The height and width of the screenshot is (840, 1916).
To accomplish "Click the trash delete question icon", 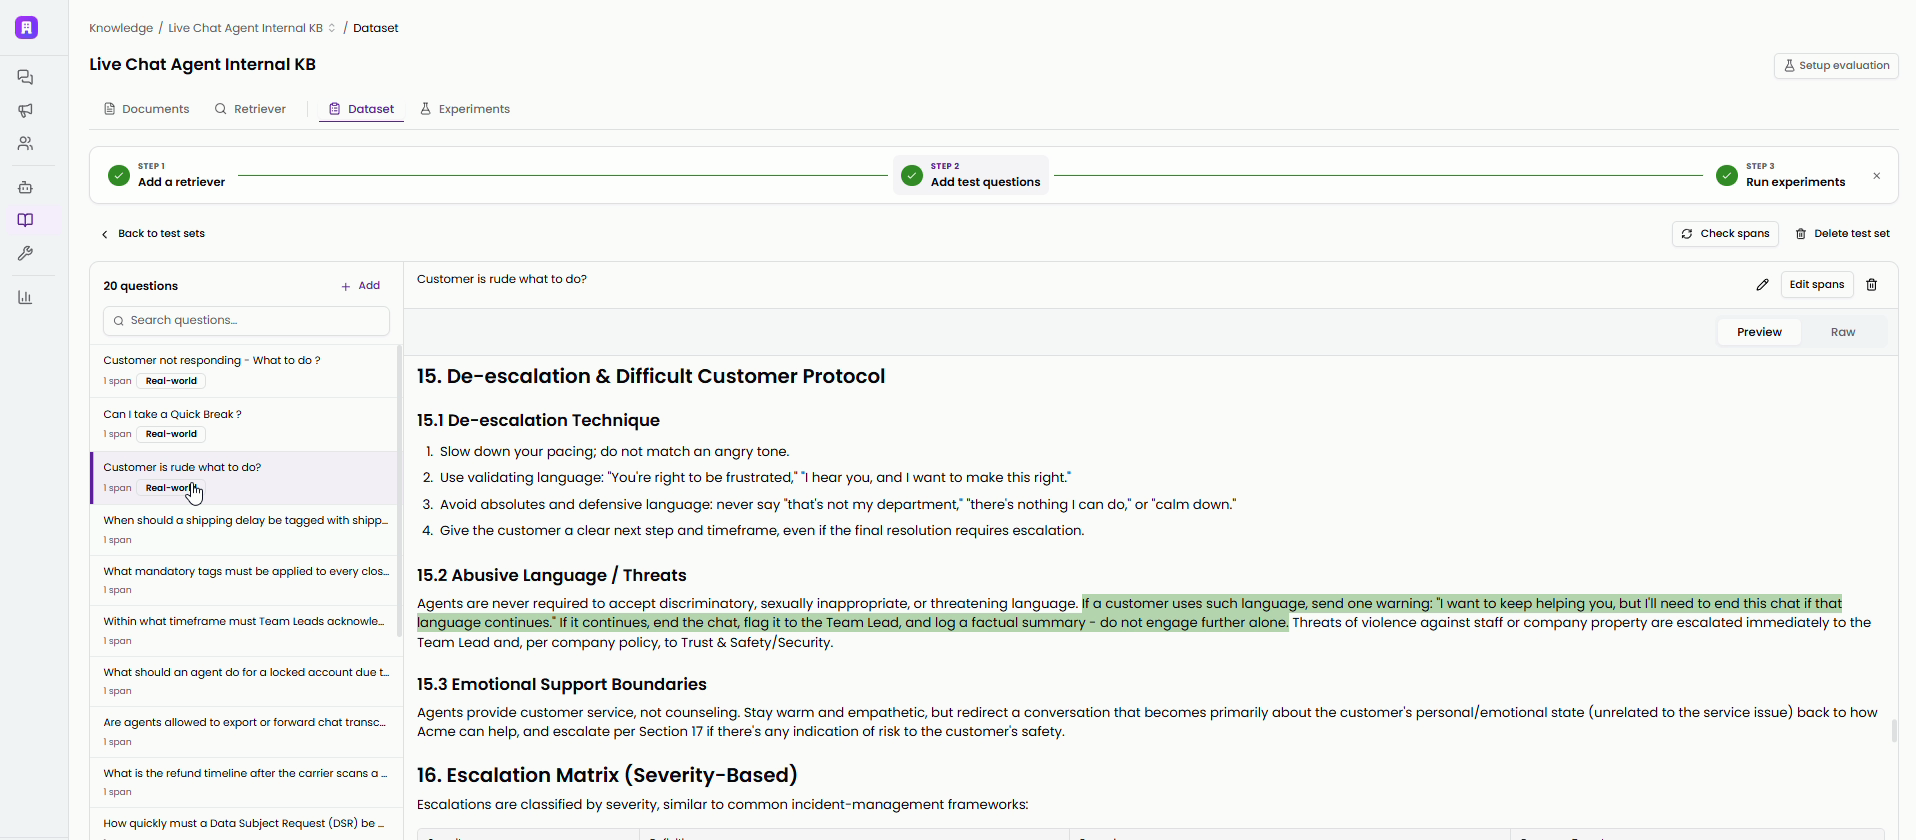I will pyautogui.click(x=1872, y=285).
